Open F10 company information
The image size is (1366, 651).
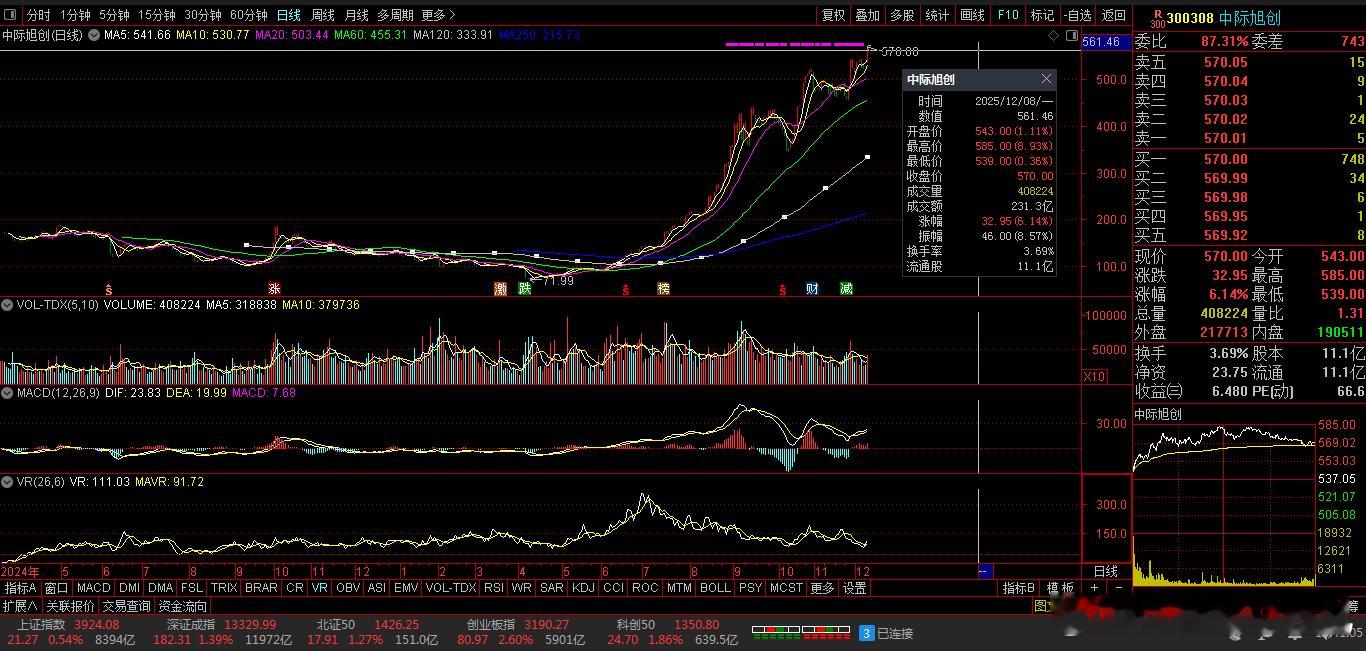(1008, 15)
